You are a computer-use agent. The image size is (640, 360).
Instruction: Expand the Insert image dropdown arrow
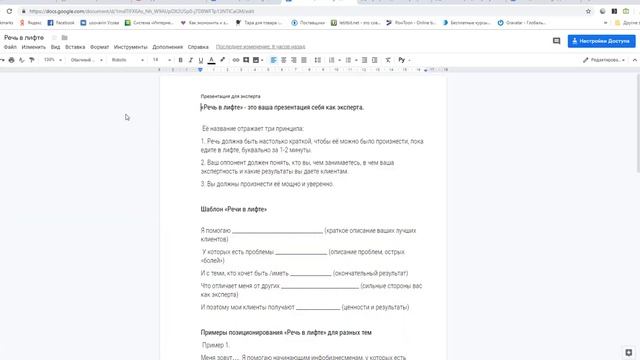[x=262, y=60]
